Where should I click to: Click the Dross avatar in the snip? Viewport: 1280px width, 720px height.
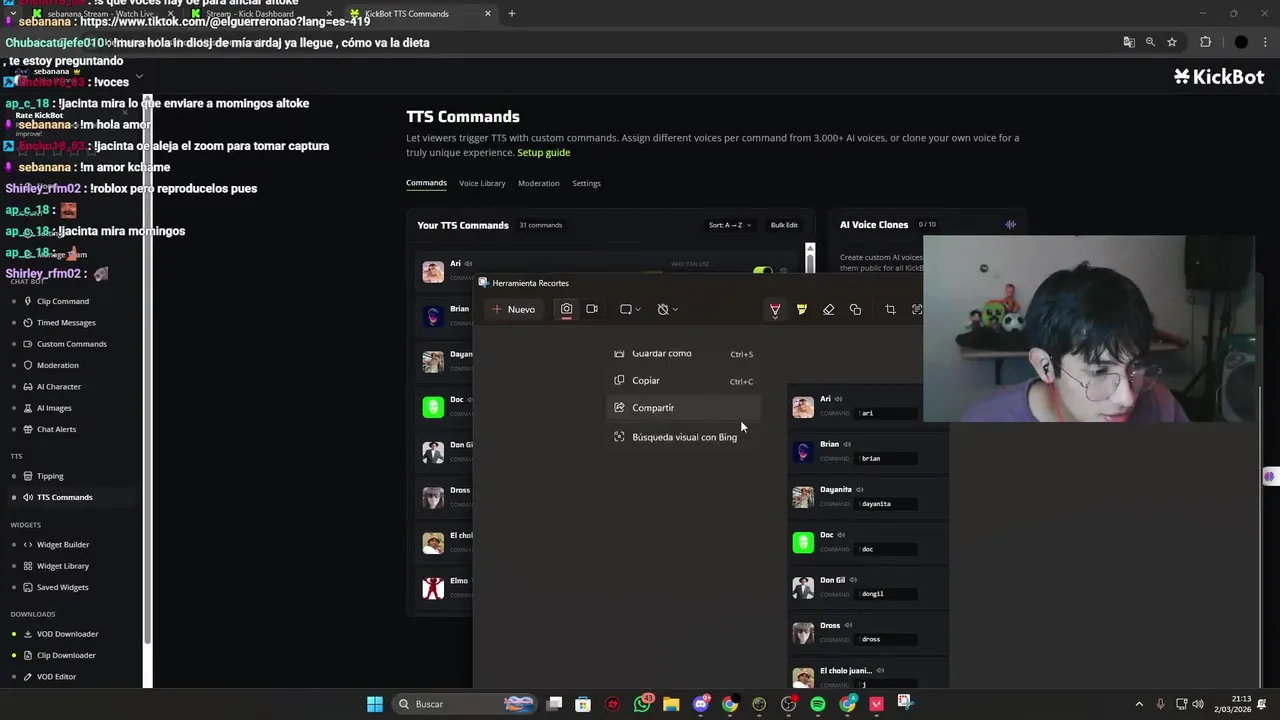click(803, 633)
